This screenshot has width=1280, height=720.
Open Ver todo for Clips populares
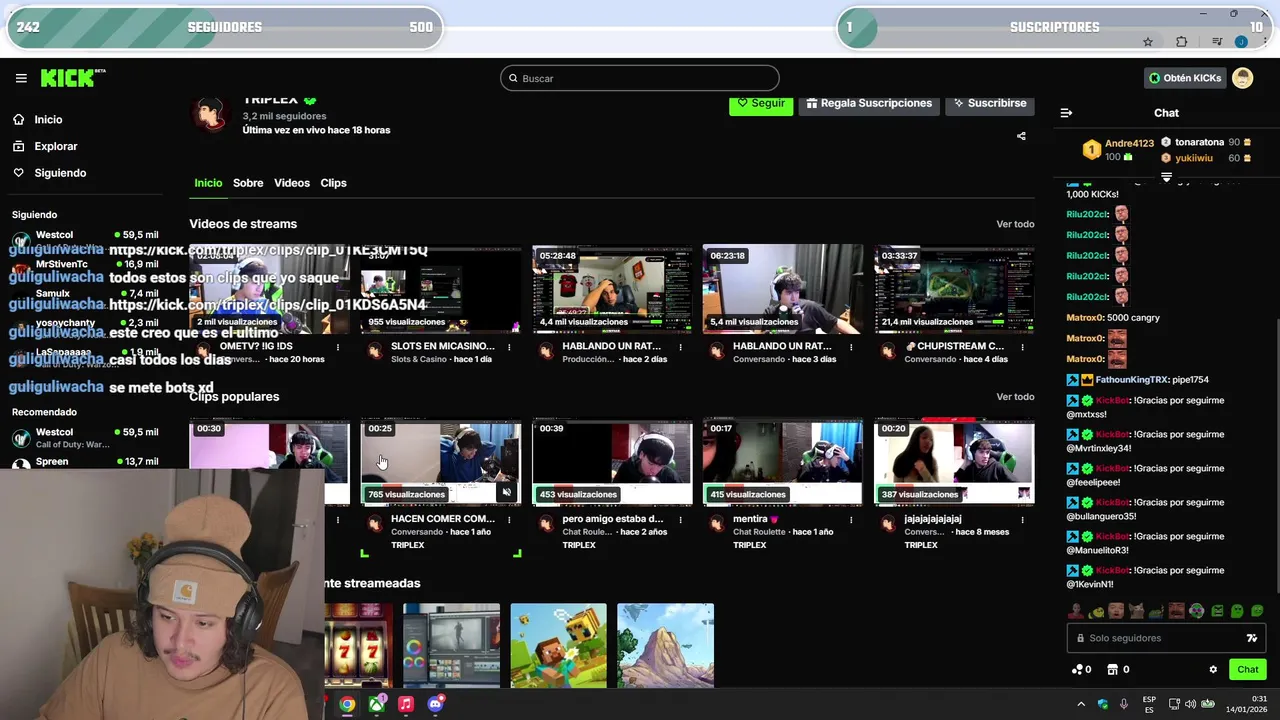click(x=1015, y=397)
